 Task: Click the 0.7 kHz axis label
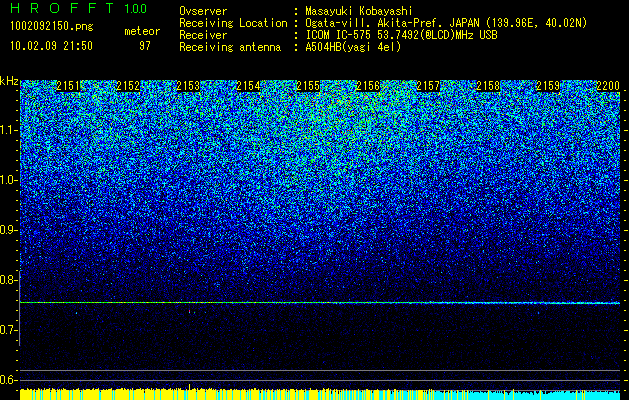pyautogui.click(x=9, y=330)
